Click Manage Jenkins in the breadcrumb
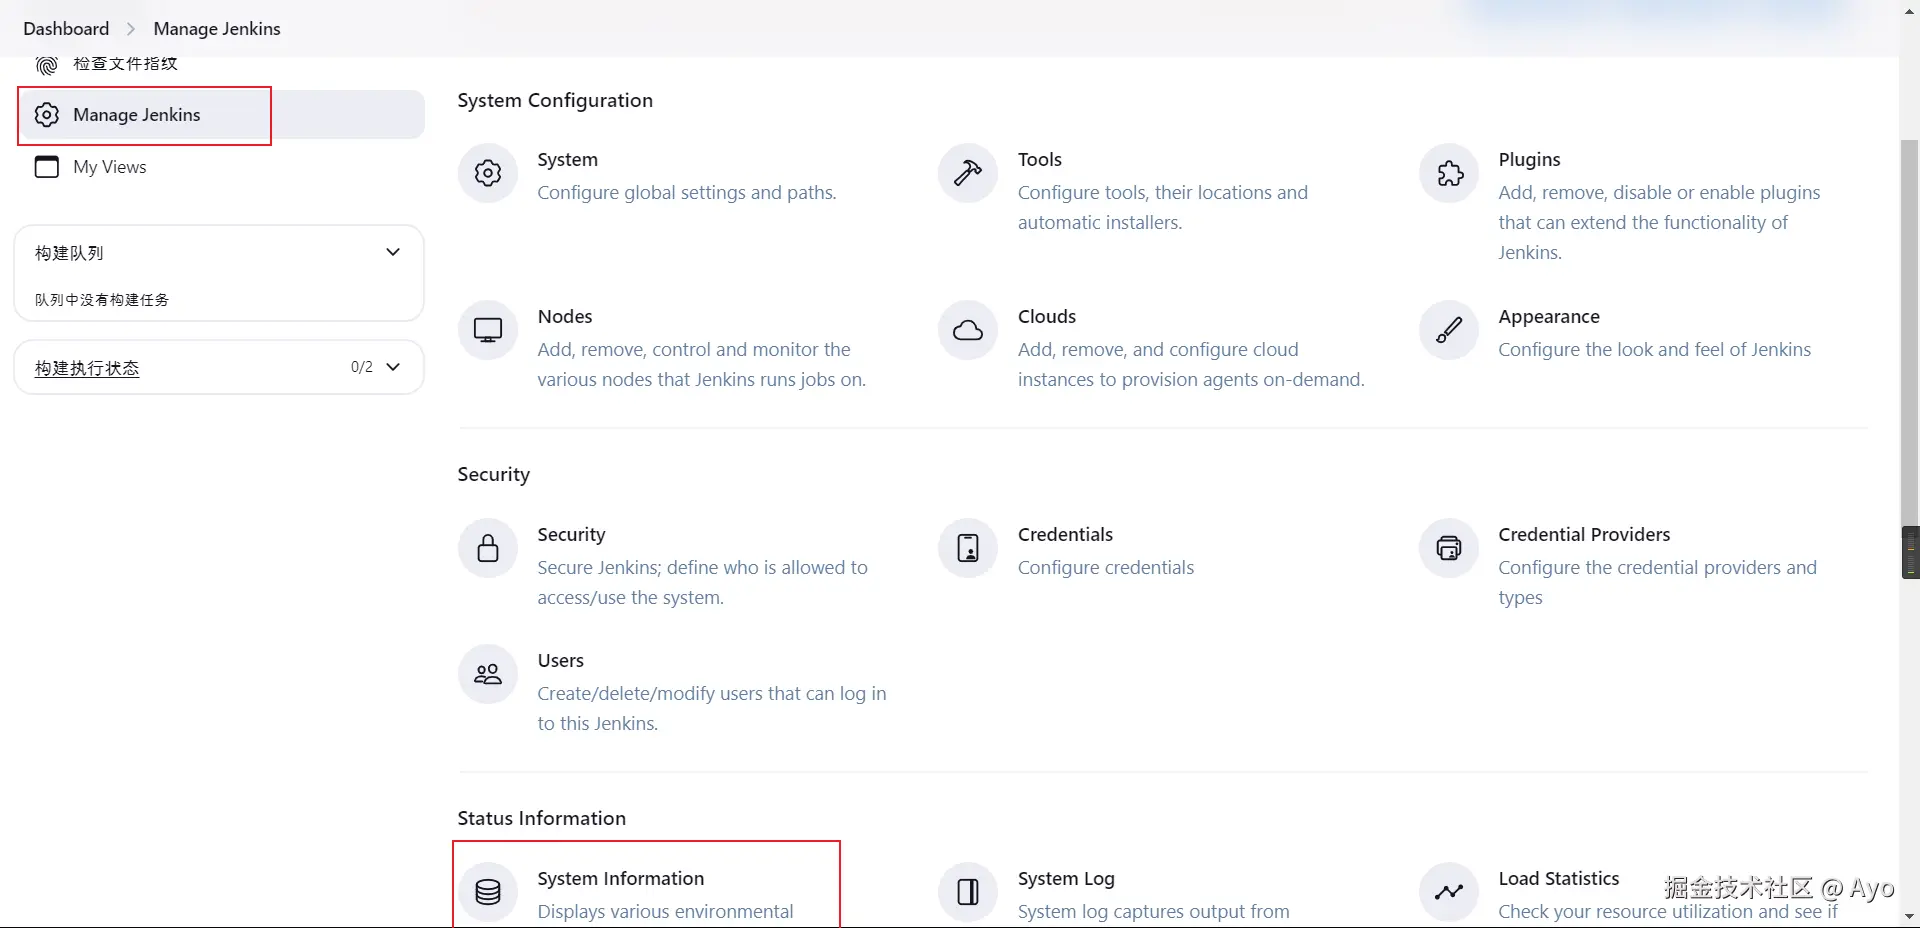This screenshot has height=928, width=1920. [217, 29]
